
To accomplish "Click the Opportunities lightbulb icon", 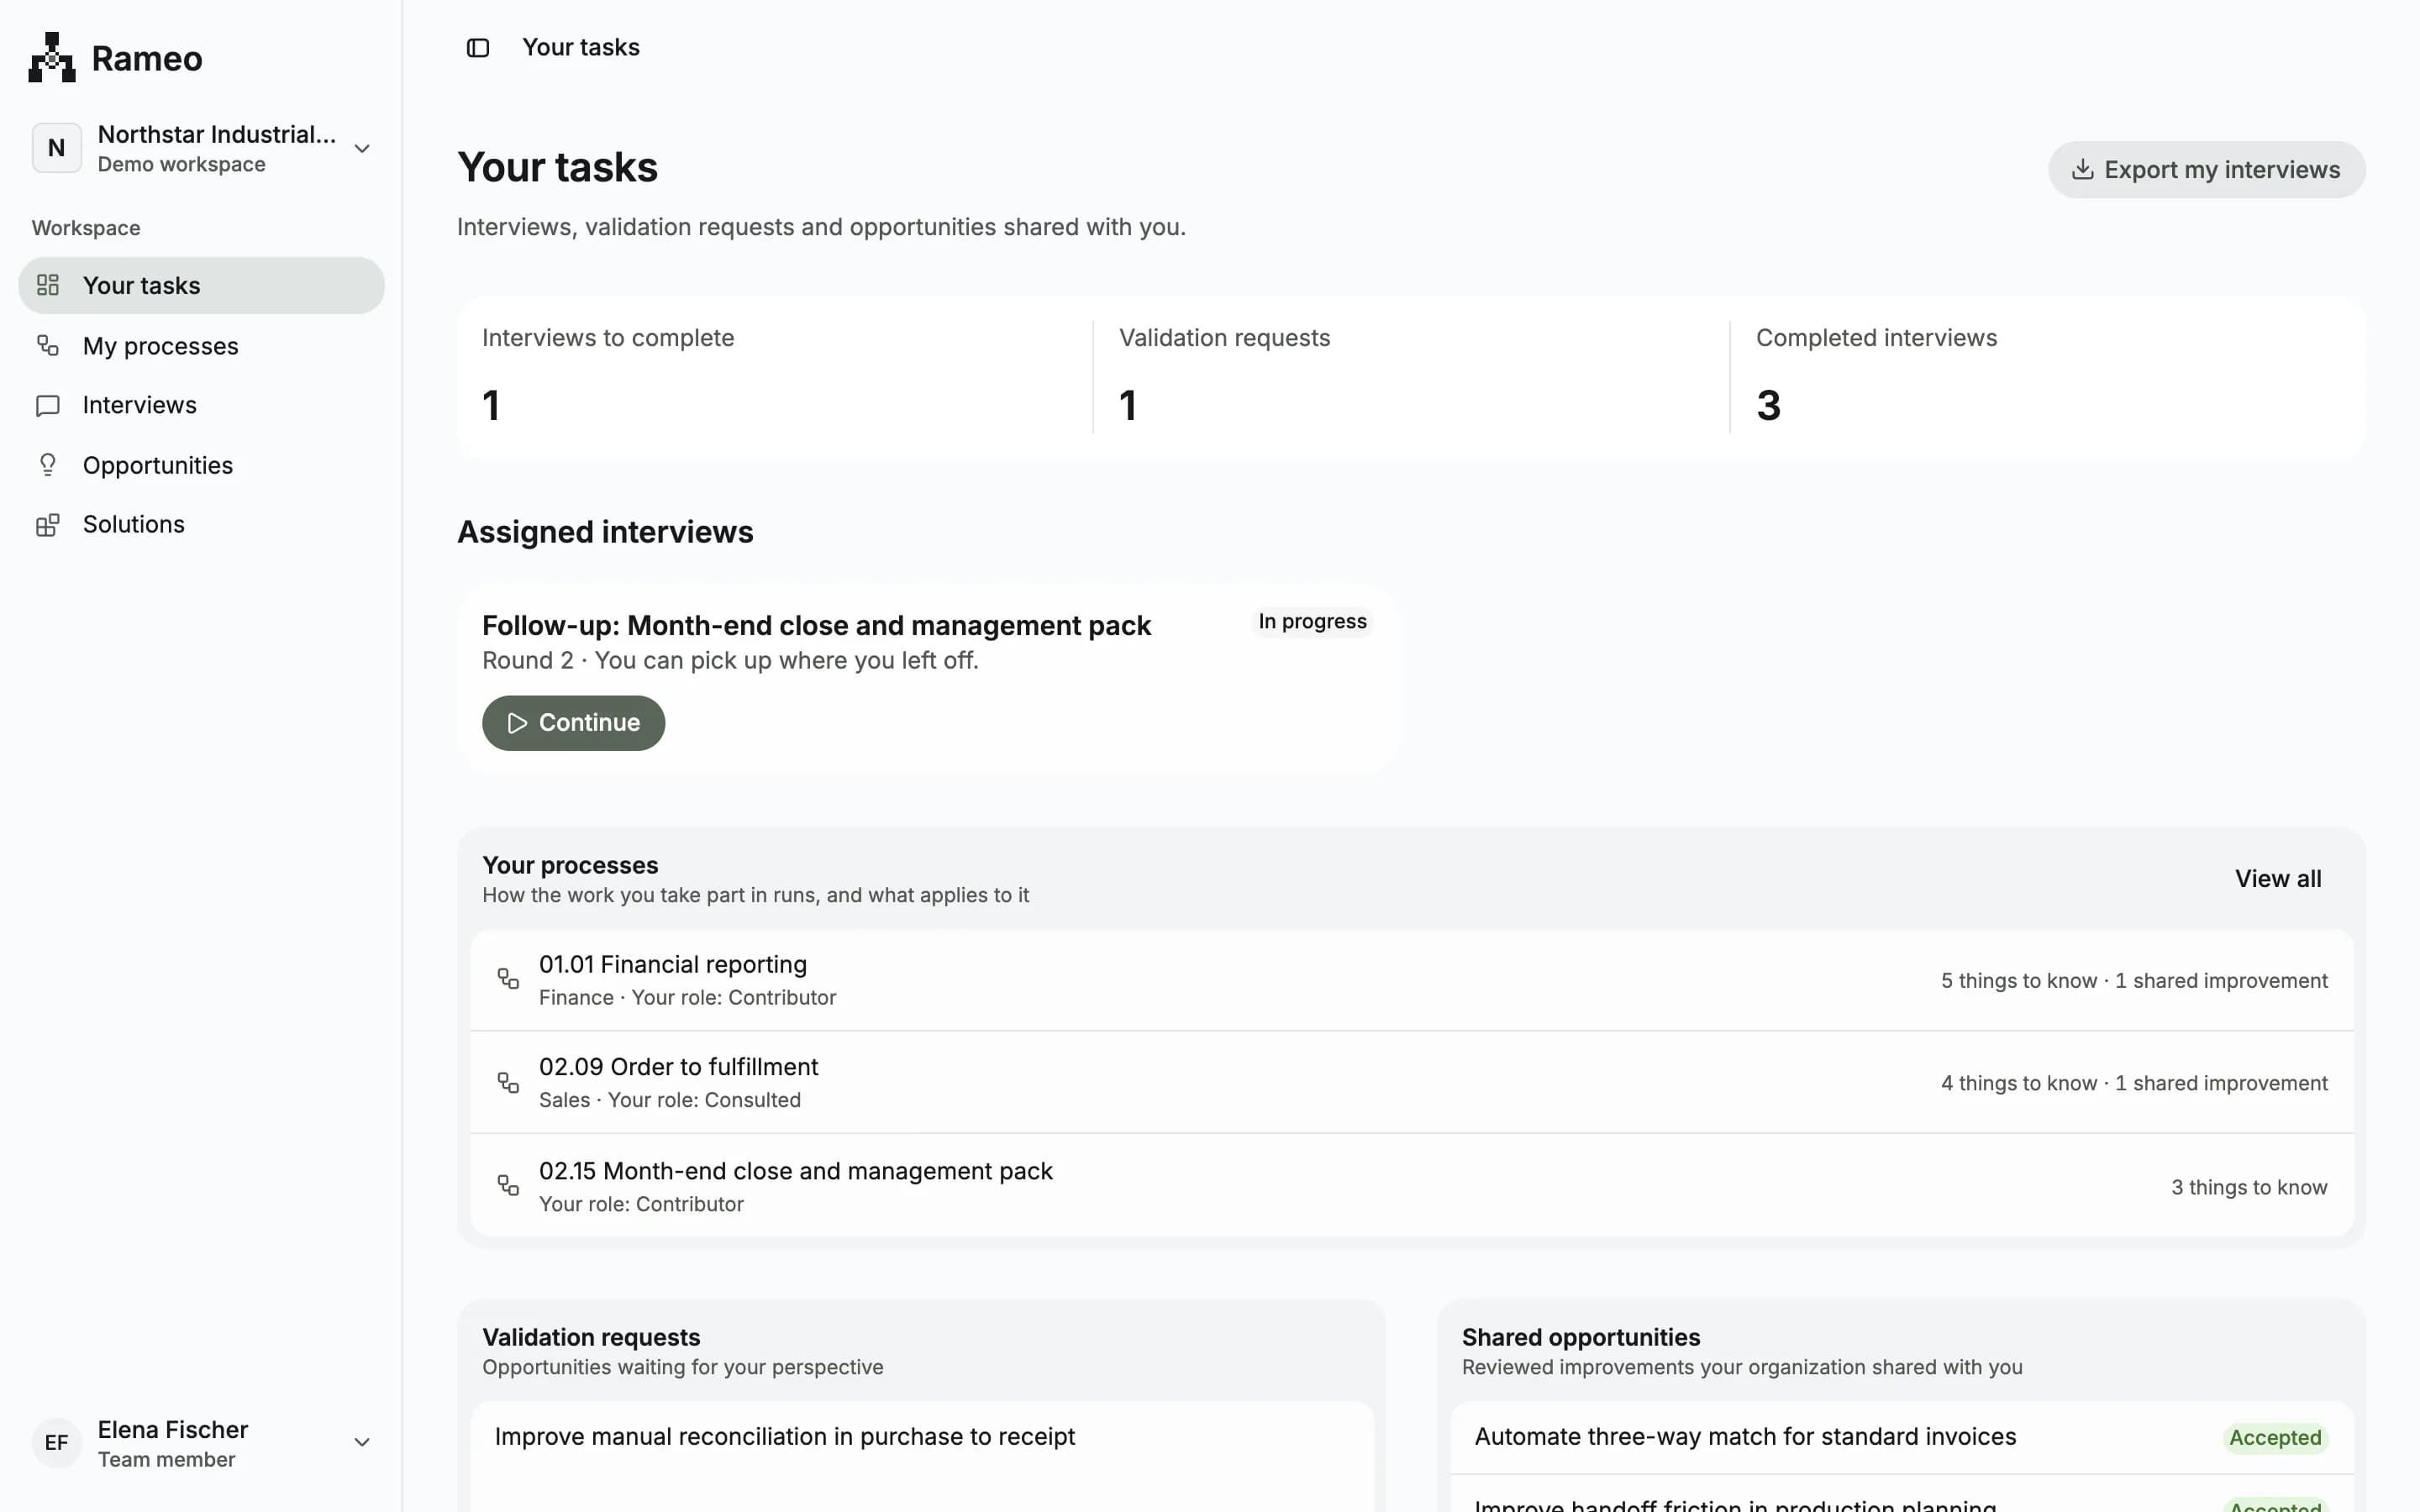I will coord(48,465).
